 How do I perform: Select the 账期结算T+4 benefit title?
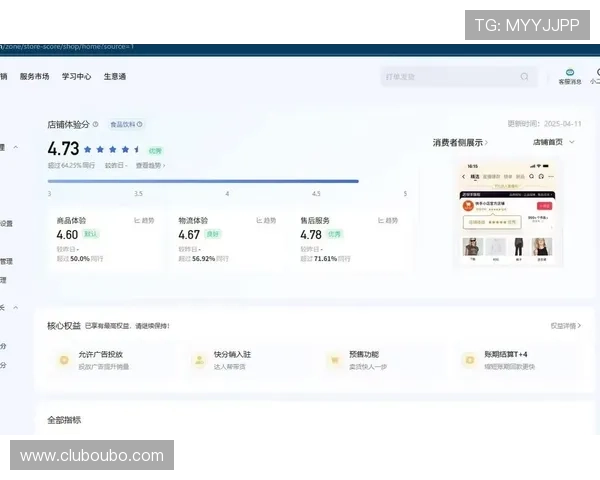(x=506, y=354)
